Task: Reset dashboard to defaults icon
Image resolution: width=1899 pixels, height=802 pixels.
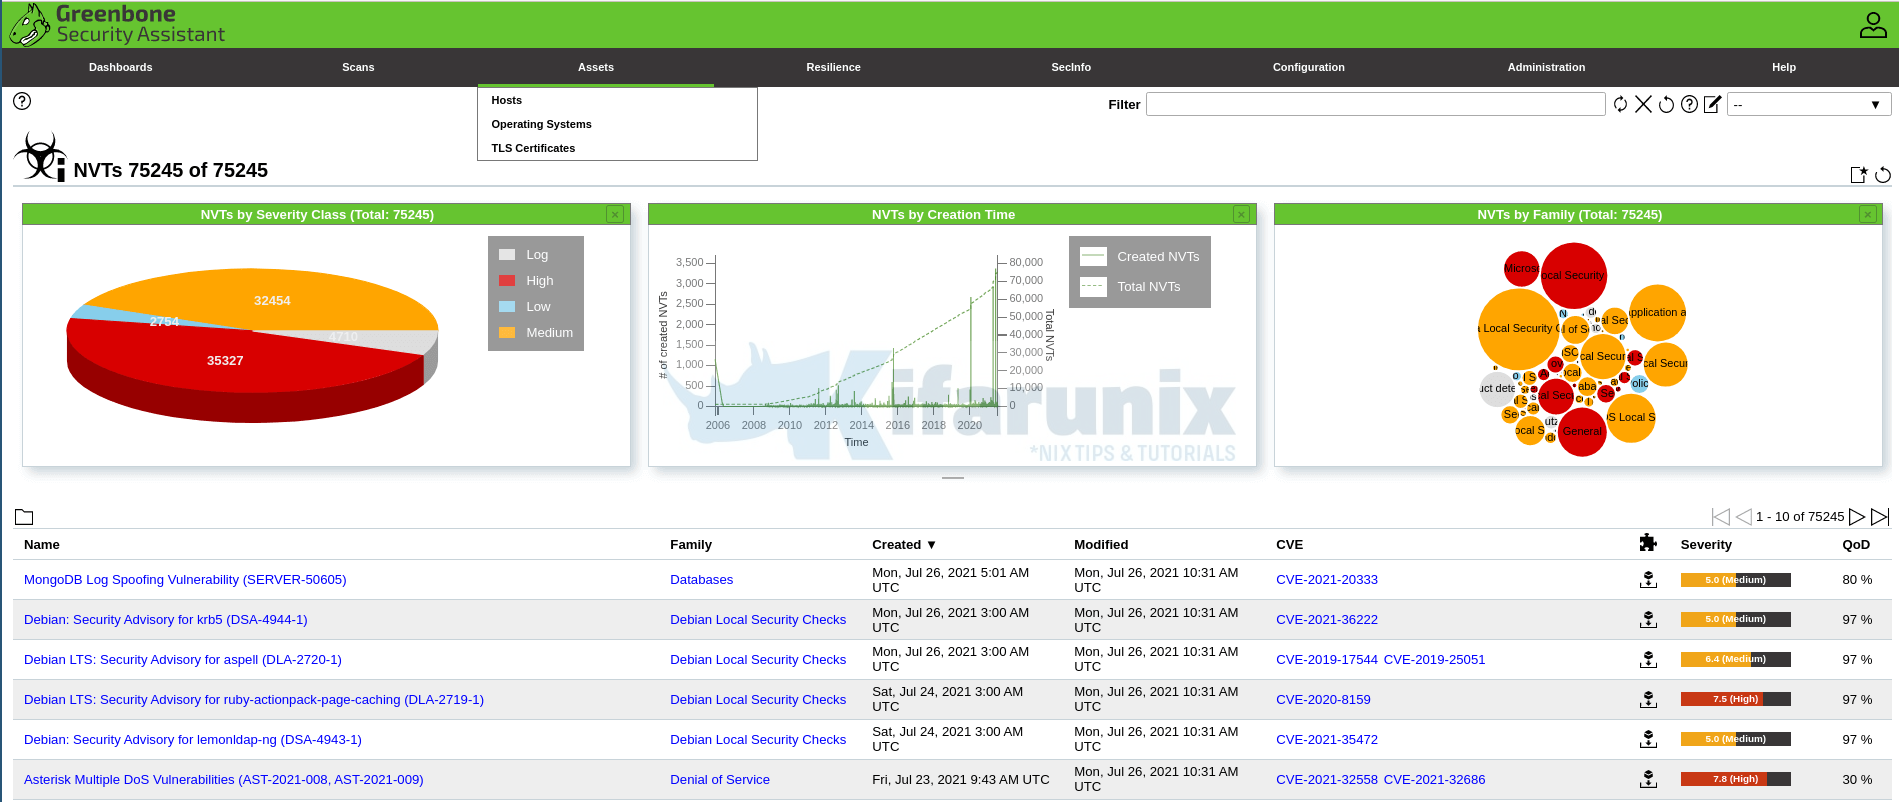Action: click(x=1883, y=175)
